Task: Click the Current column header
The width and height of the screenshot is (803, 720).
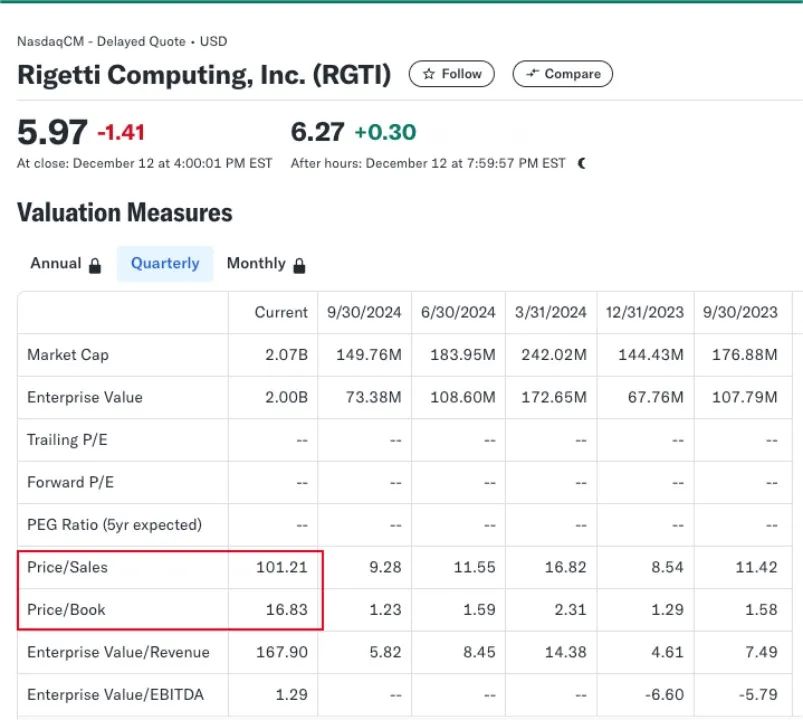Action: point(281,312)
